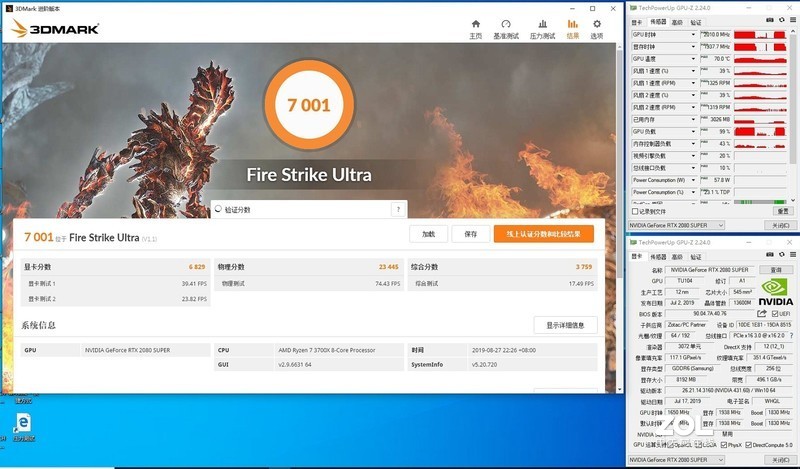Toggle the 验证分数 radio circle

tap(218, 209)
